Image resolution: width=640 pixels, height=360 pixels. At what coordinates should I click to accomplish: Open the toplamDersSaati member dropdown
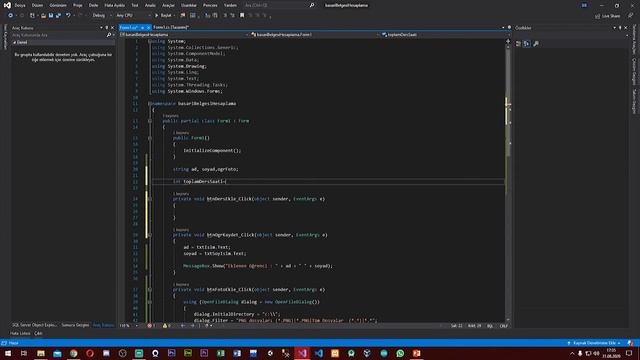click(x=443, y=35)
